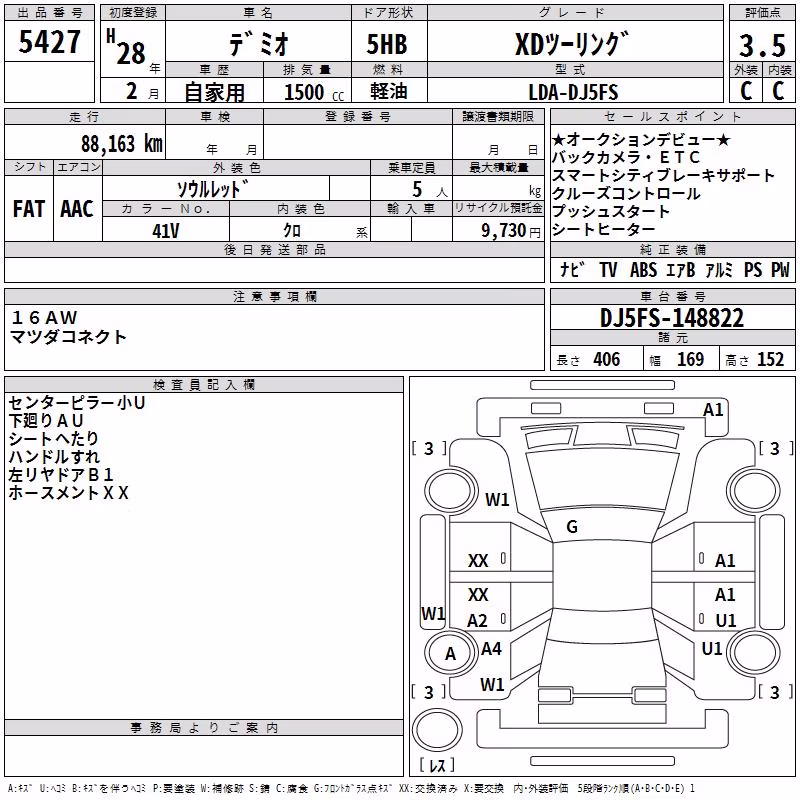Click the A2 mark on the diagram

click(477, 621)
